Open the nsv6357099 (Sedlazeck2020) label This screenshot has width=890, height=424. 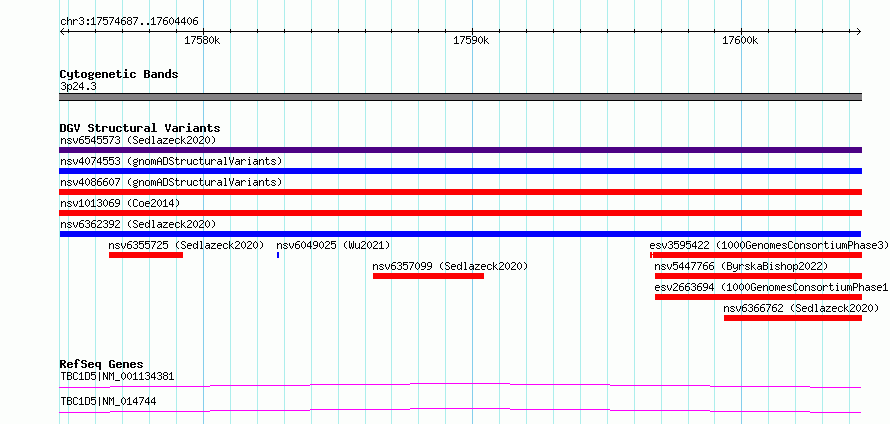tap(450, 266)
